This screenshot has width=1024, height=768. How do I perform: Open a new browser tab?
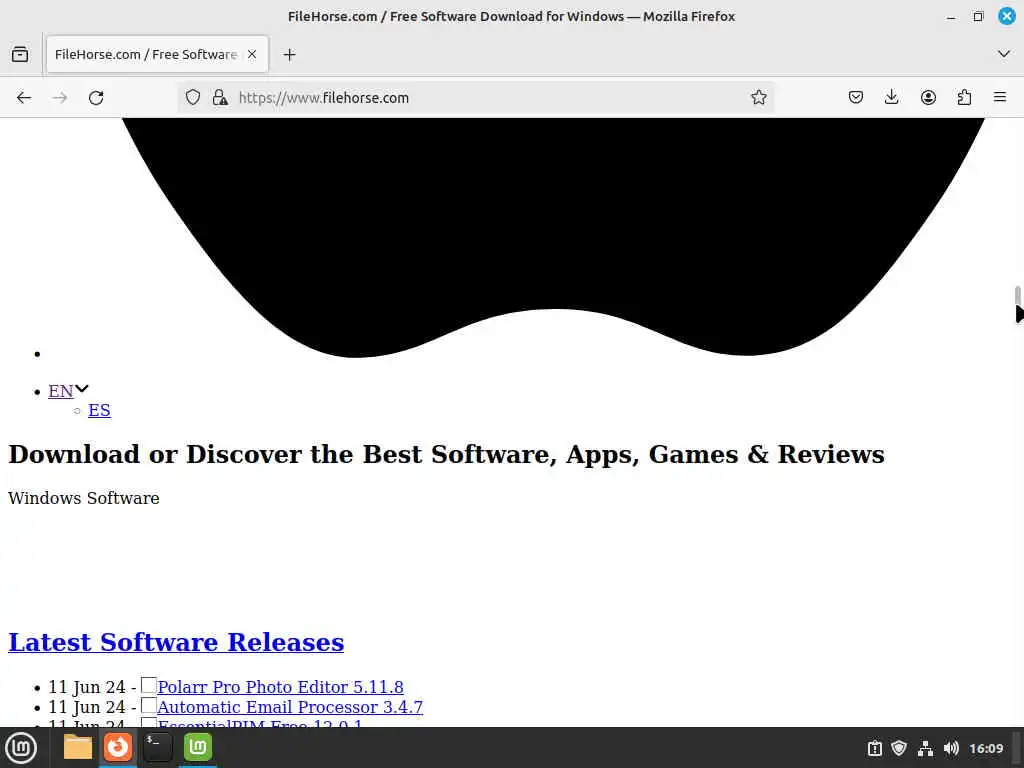289,55
